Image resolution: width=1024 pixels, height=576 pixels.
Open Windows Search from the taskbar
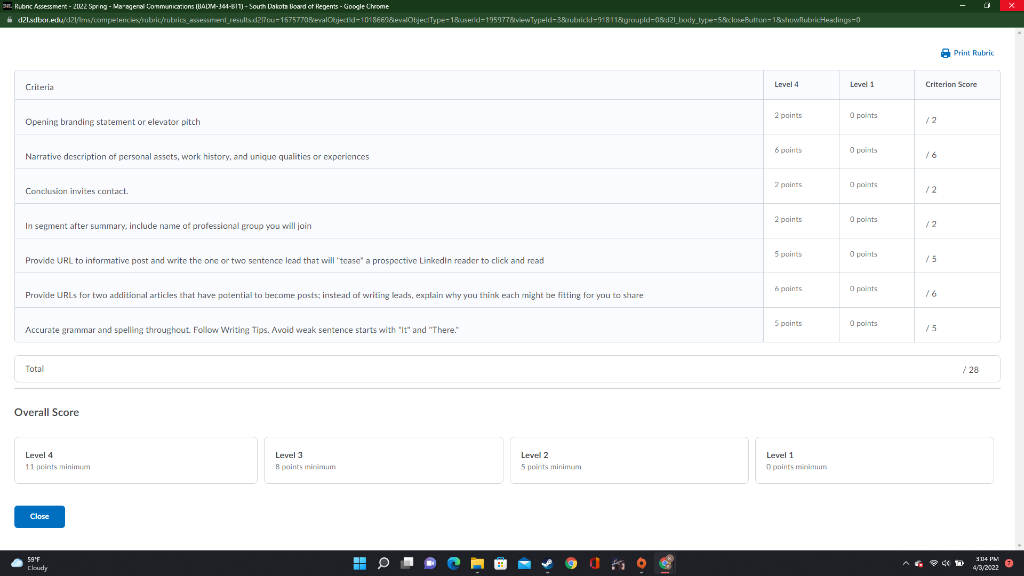[383, 563]
